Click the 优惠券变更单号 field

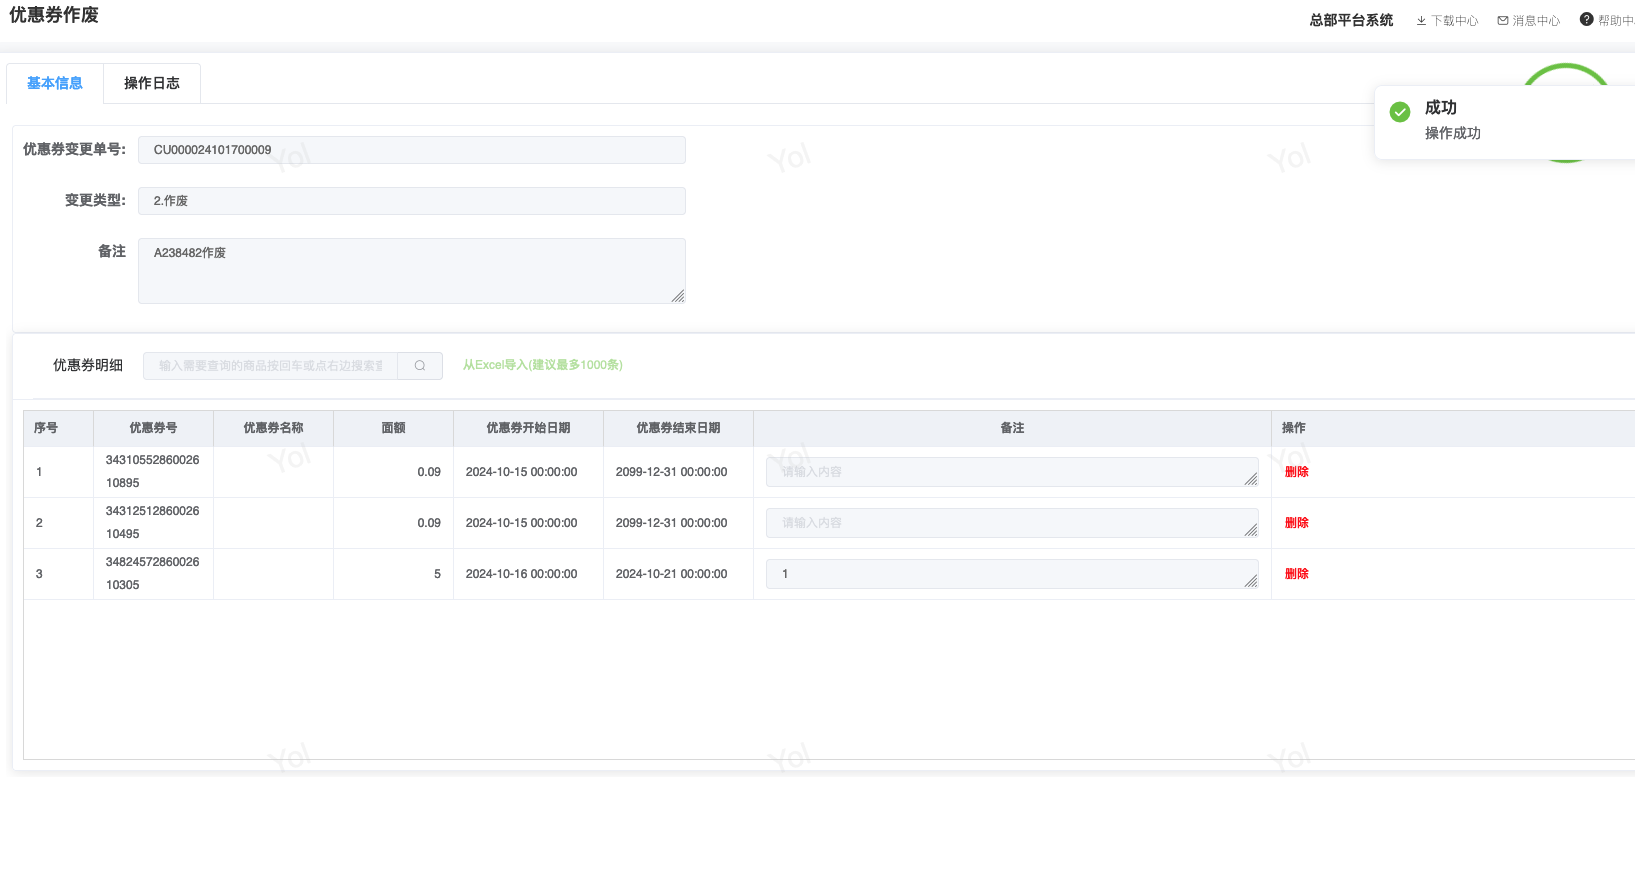point(411,150)
